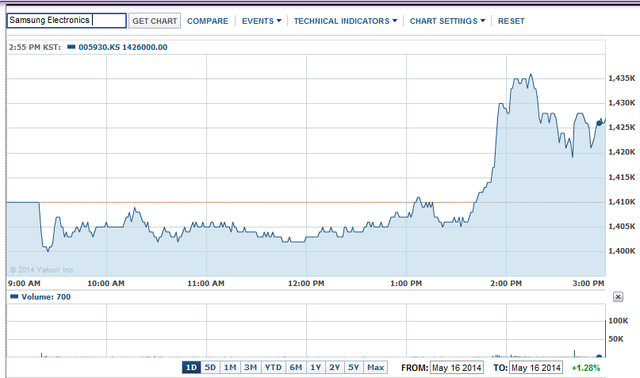This screenshot has width=640, height=378.
Task: Click the 005930.KS series color marker
Action: click(x=71, y=47)
